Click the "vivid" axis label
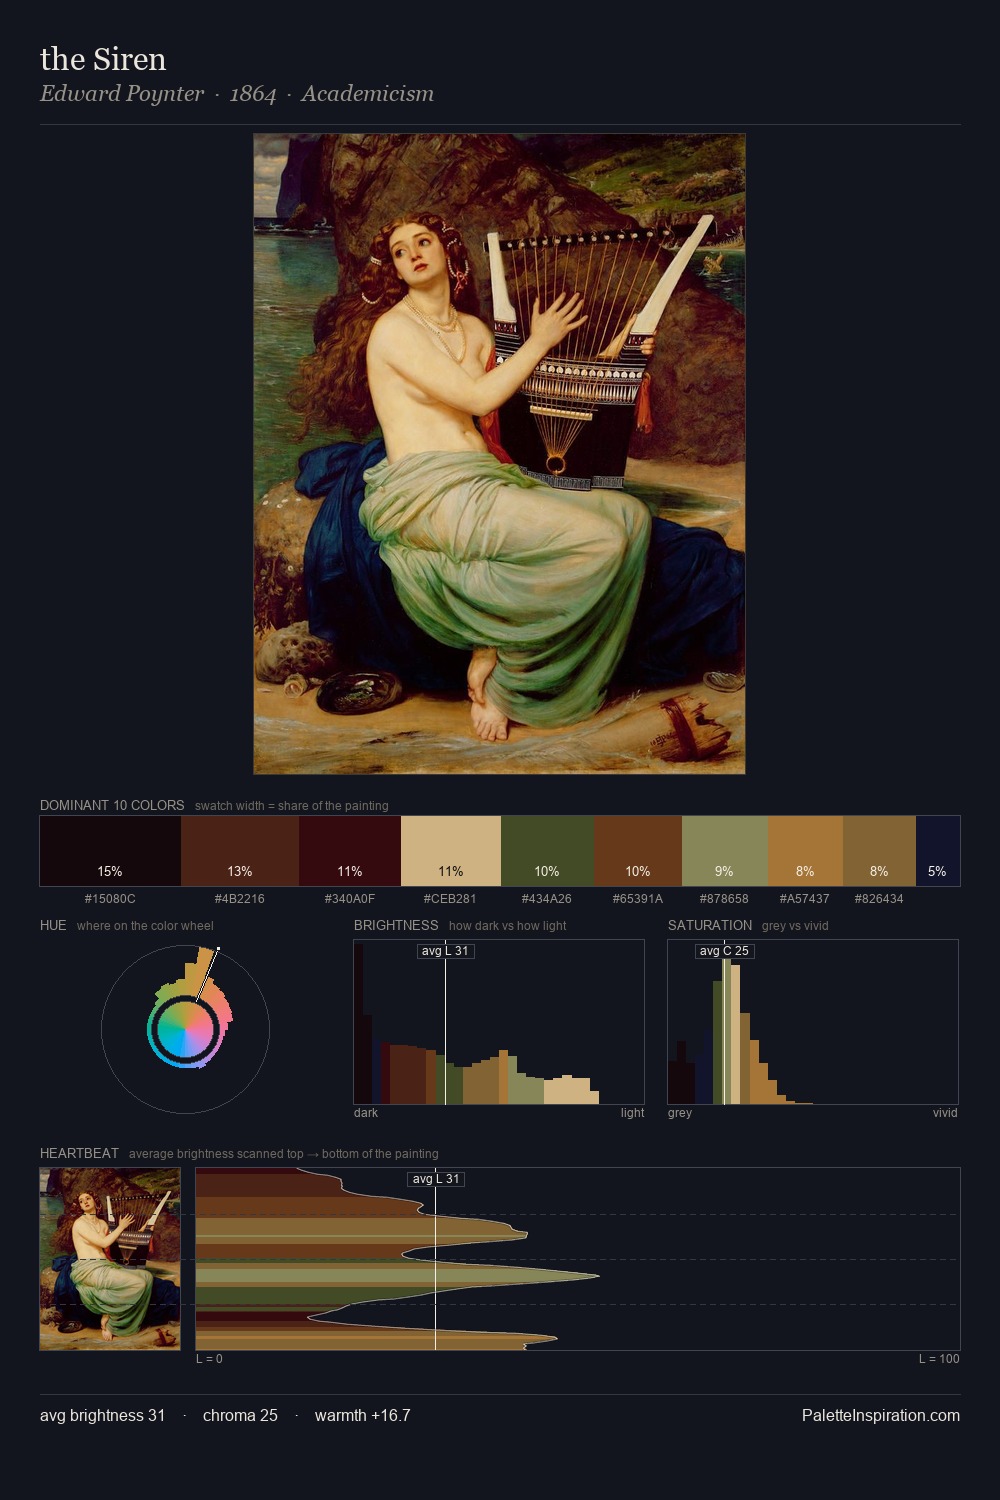 pos(945,1113)
